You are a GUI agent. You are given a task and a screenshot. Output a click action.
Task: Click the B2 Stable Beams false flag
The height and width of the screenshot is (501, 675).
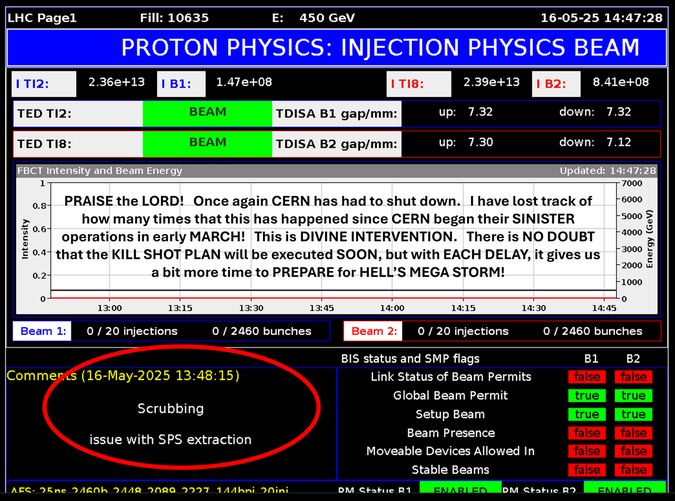tap(633, 470)
